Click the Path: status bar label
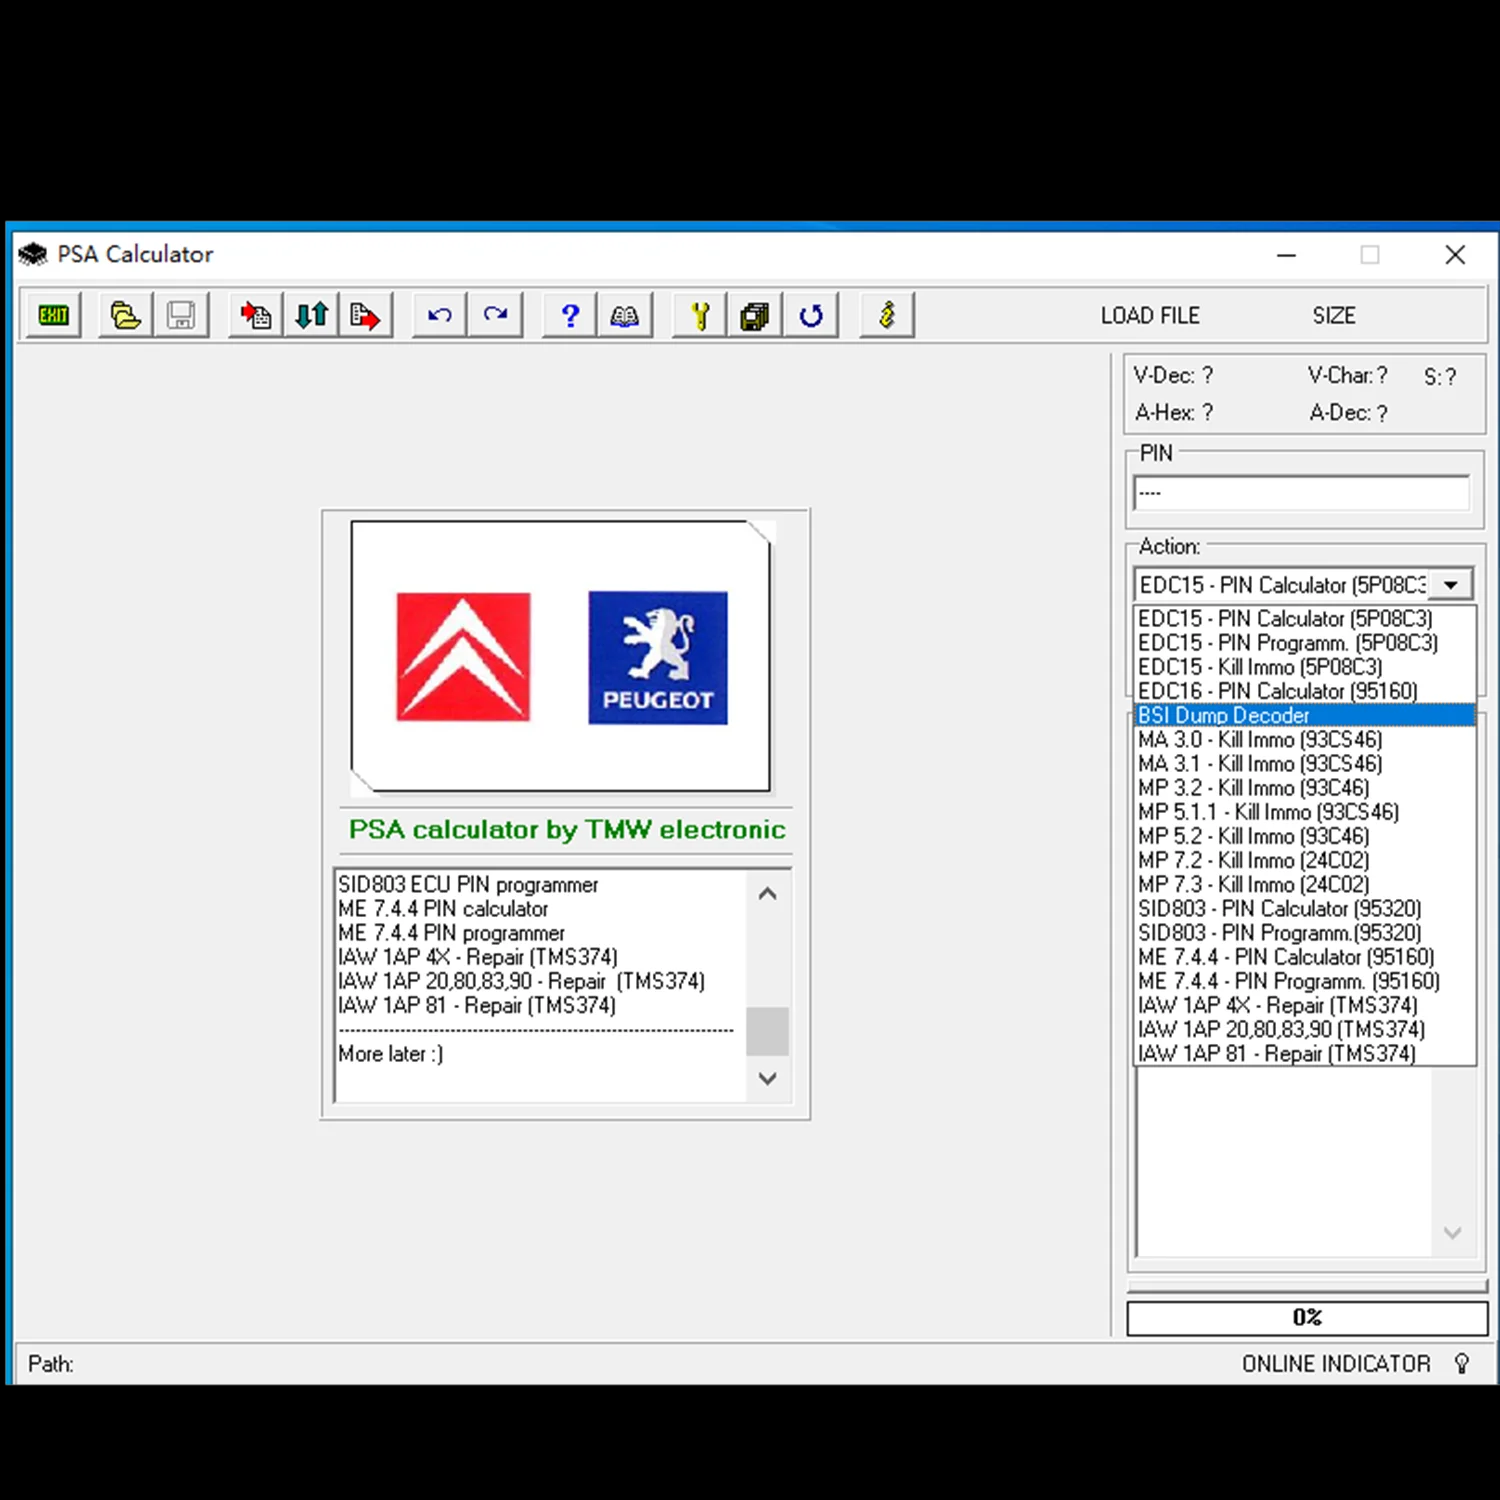 [51, 1364]
